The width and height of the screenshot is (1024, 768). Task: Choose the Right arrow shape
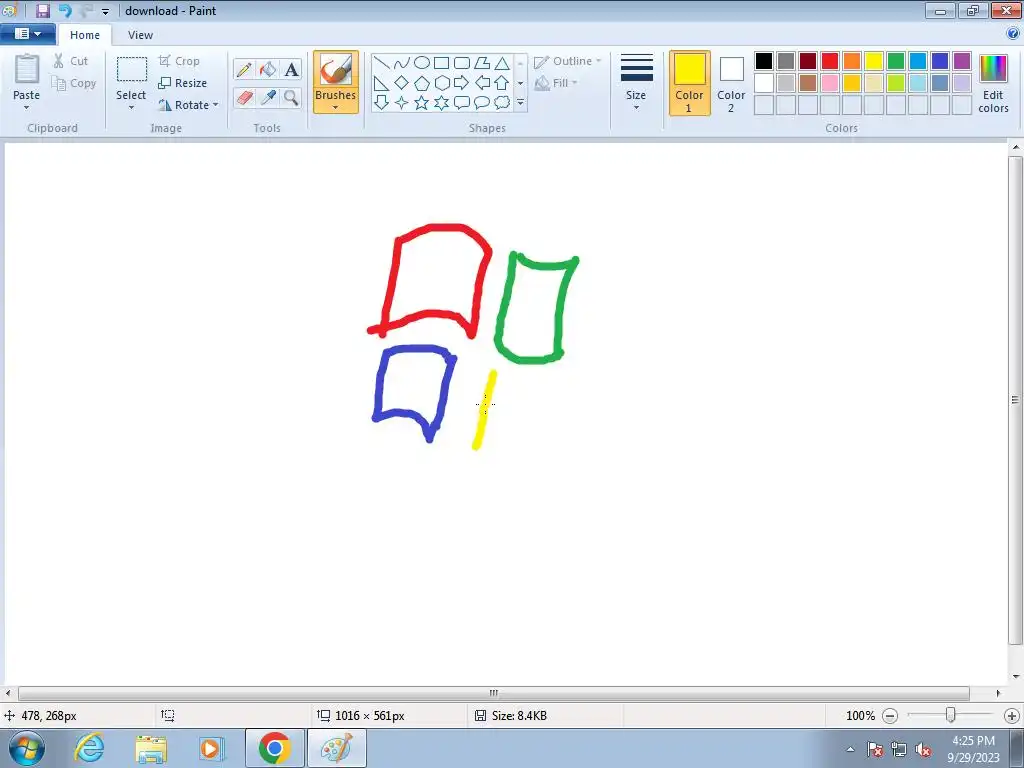[x=462, y=83]
